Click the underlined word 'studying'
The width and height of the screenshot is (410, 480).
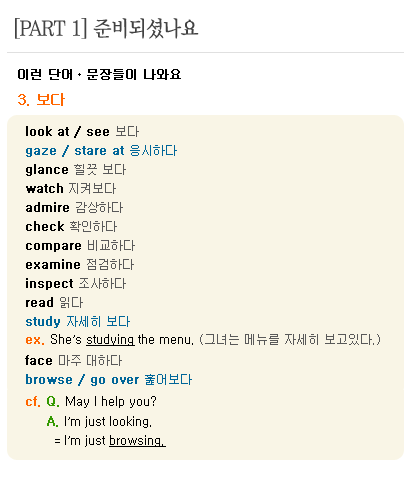(x=110, y=340)
